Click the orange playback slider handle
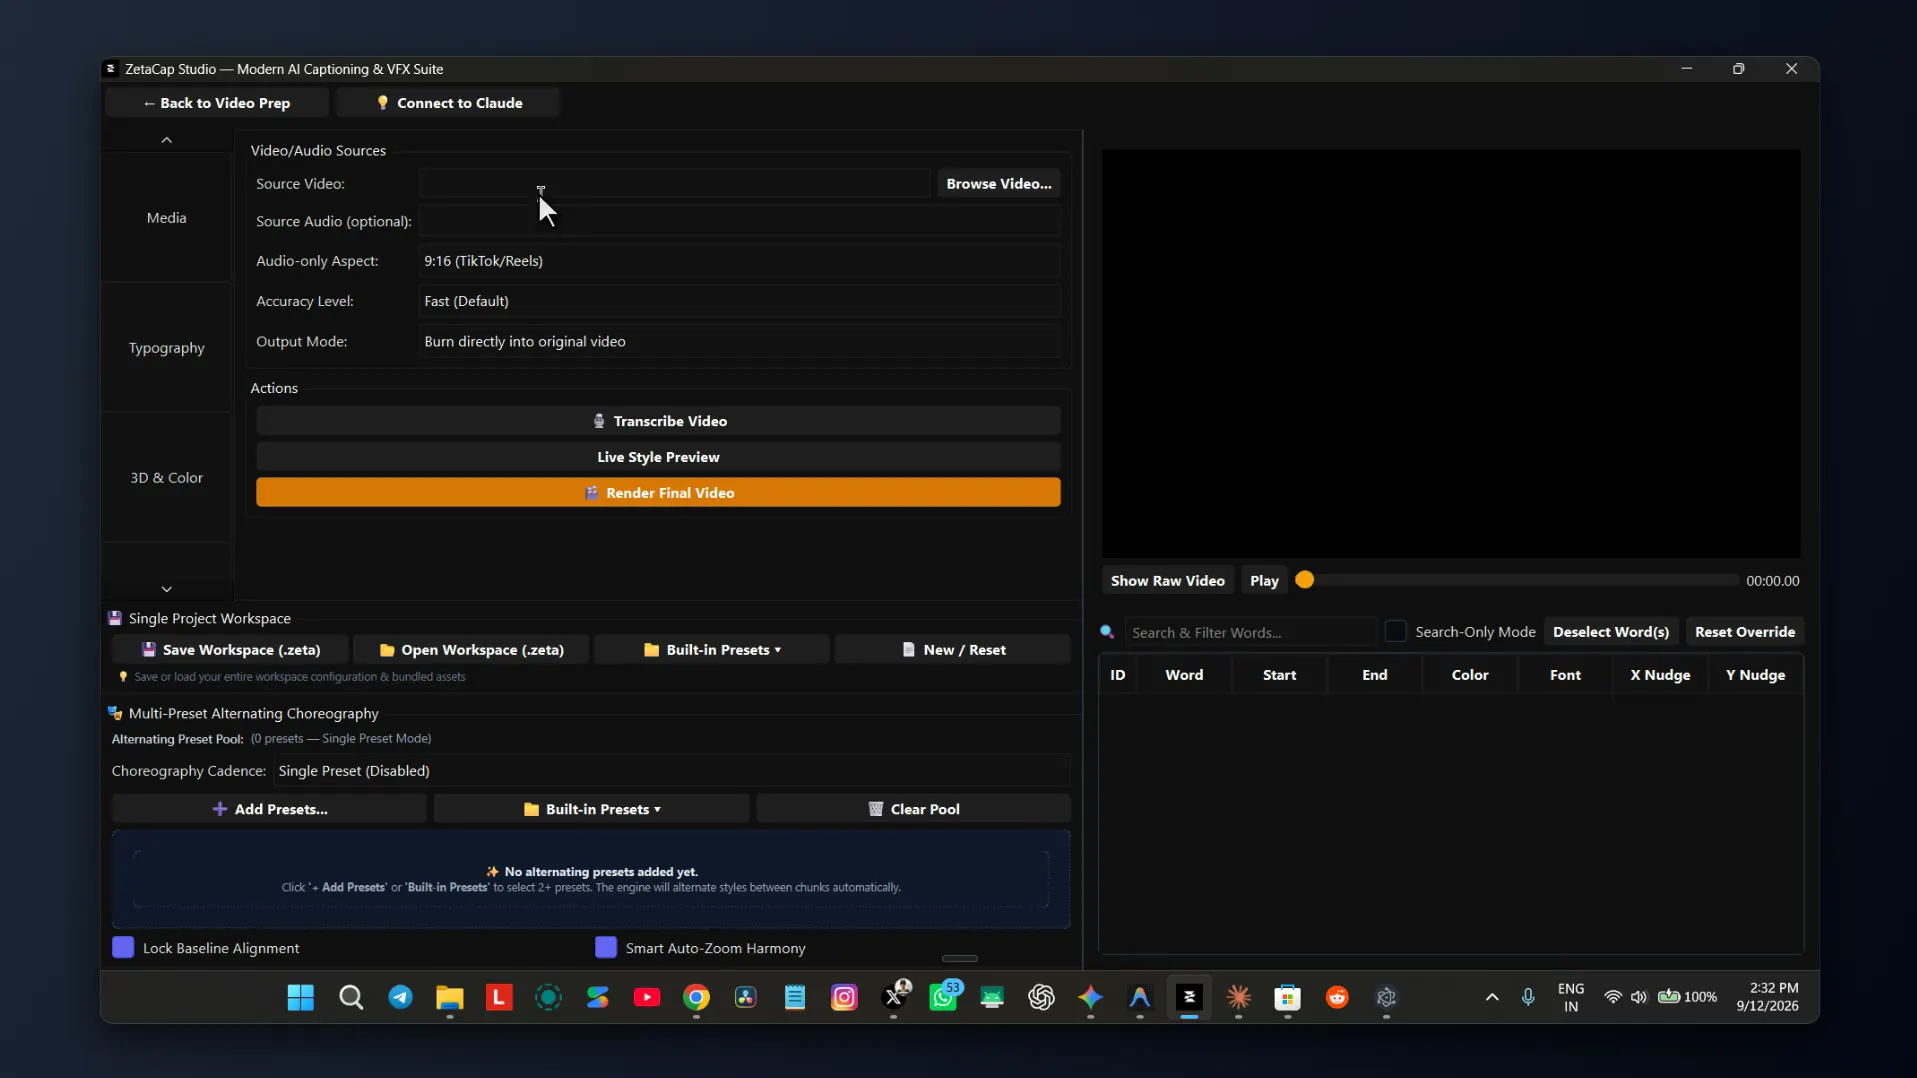Screen dimensions: 1917x1078 coord(1304,580)
